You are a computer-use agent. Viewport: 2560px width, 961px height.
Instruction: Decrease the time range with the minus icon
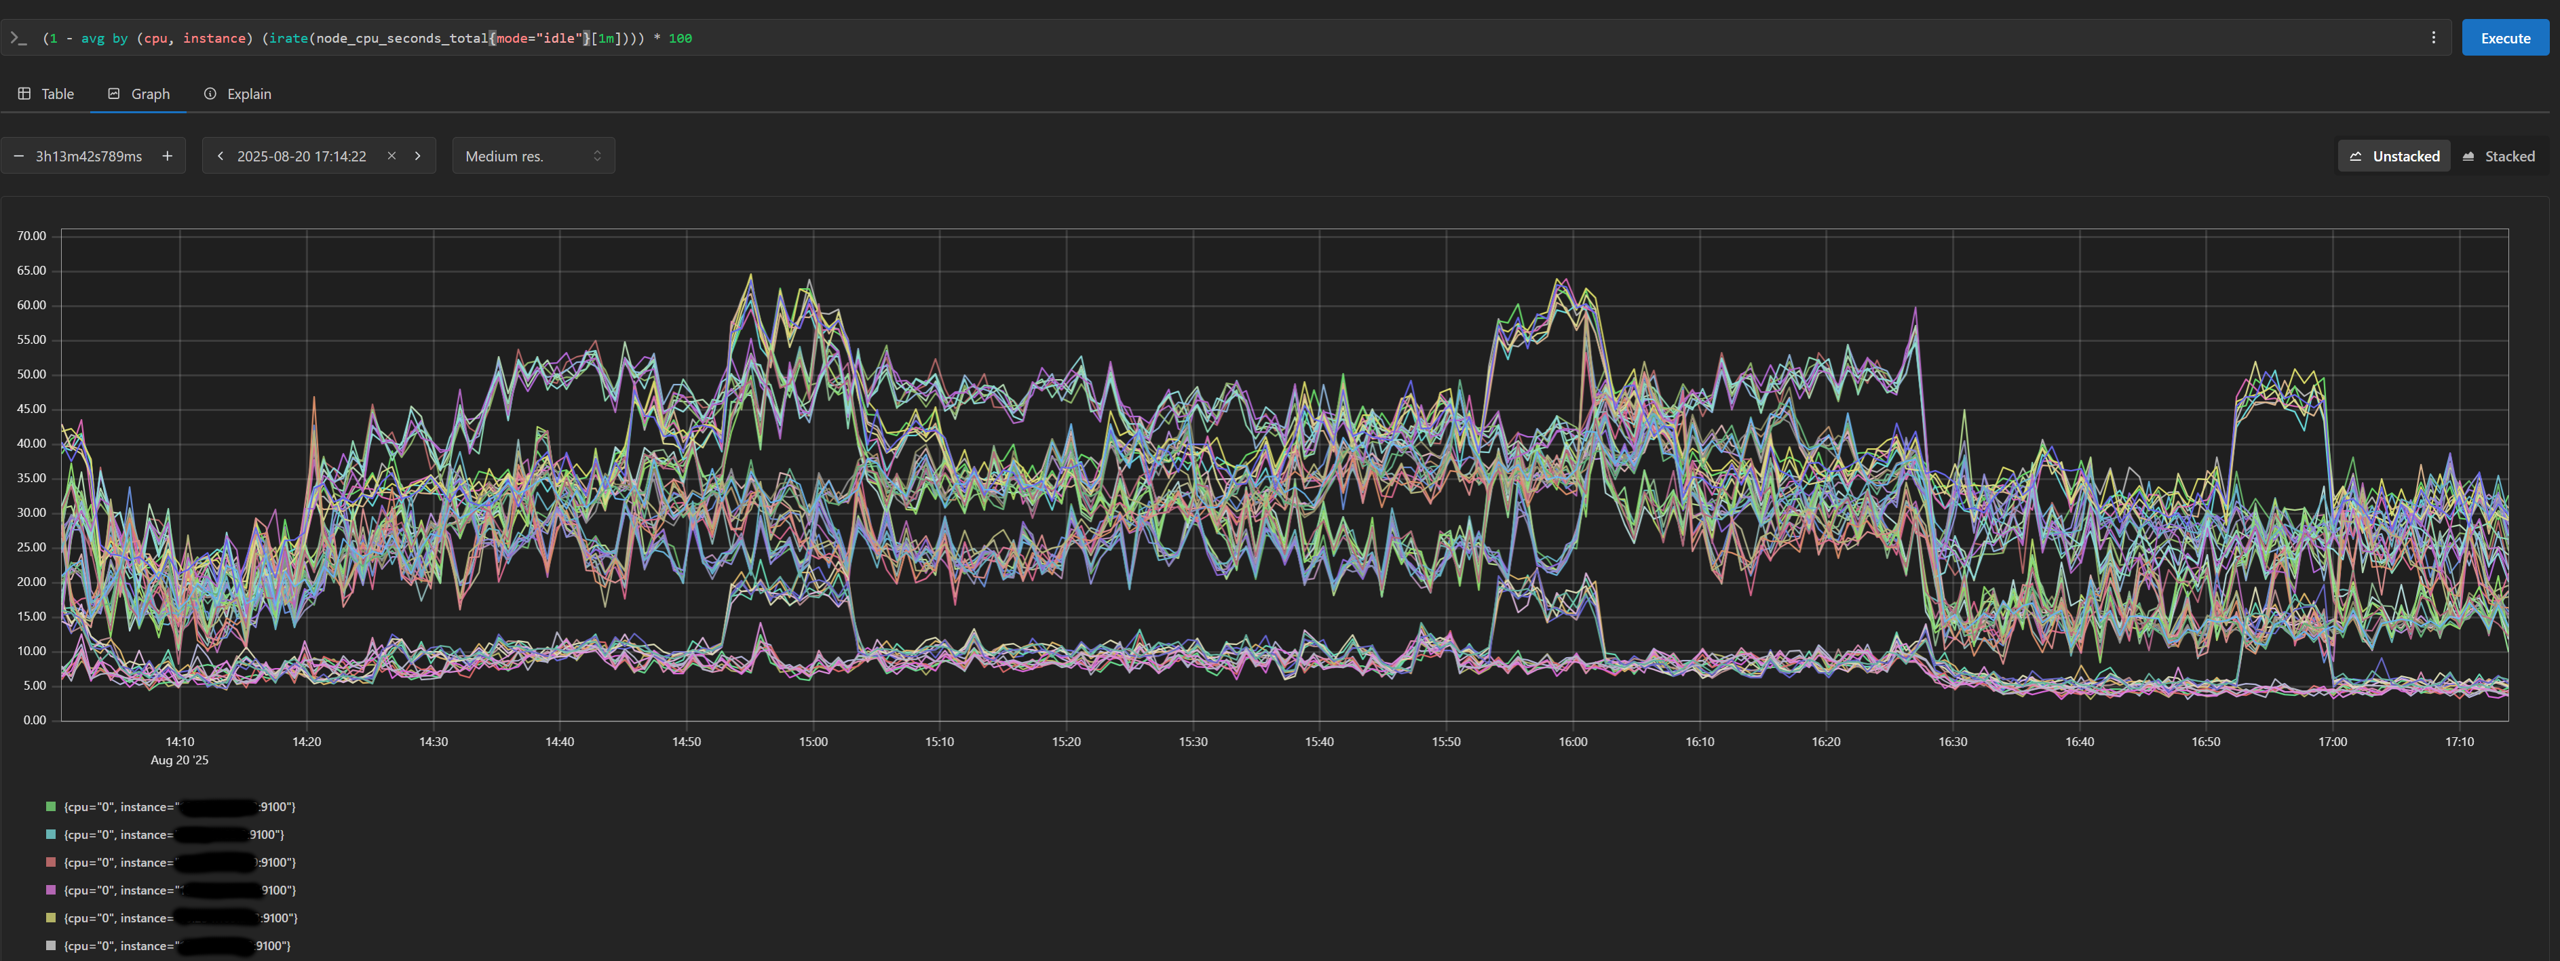(x=18, y=156)
